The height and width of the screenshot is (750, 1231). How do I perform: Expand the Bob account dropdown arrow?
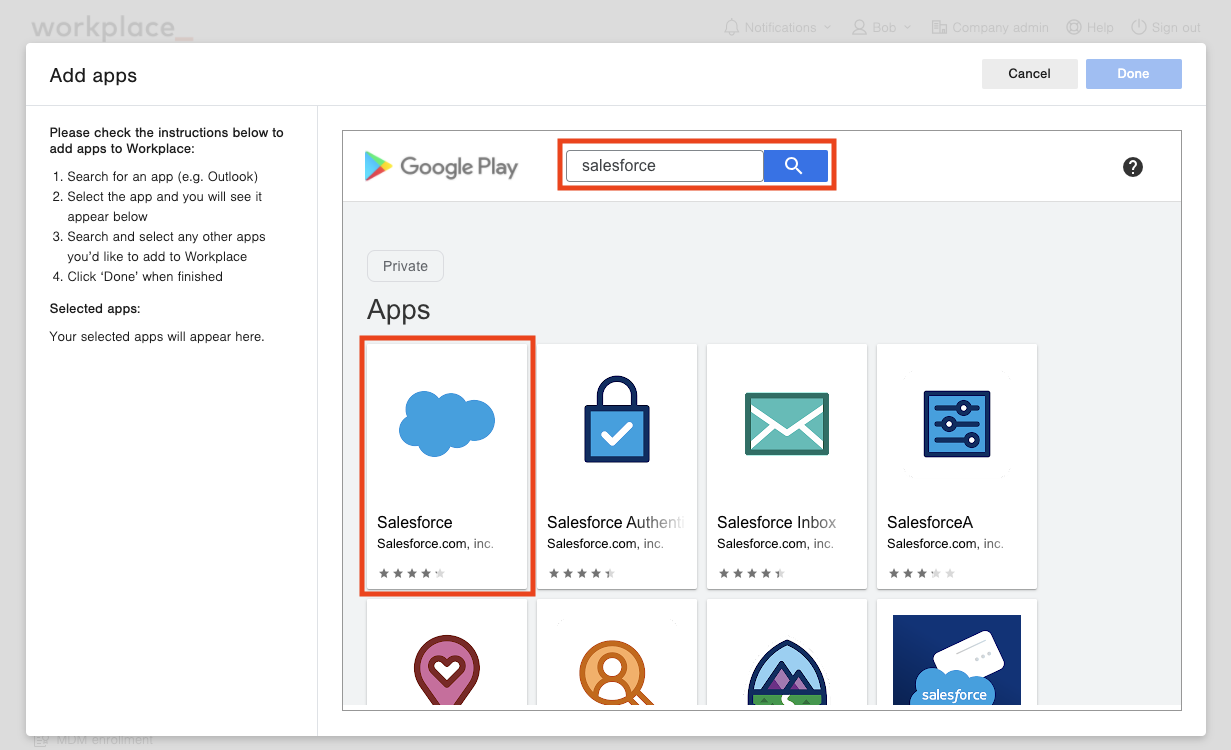[x=907, y=28]
